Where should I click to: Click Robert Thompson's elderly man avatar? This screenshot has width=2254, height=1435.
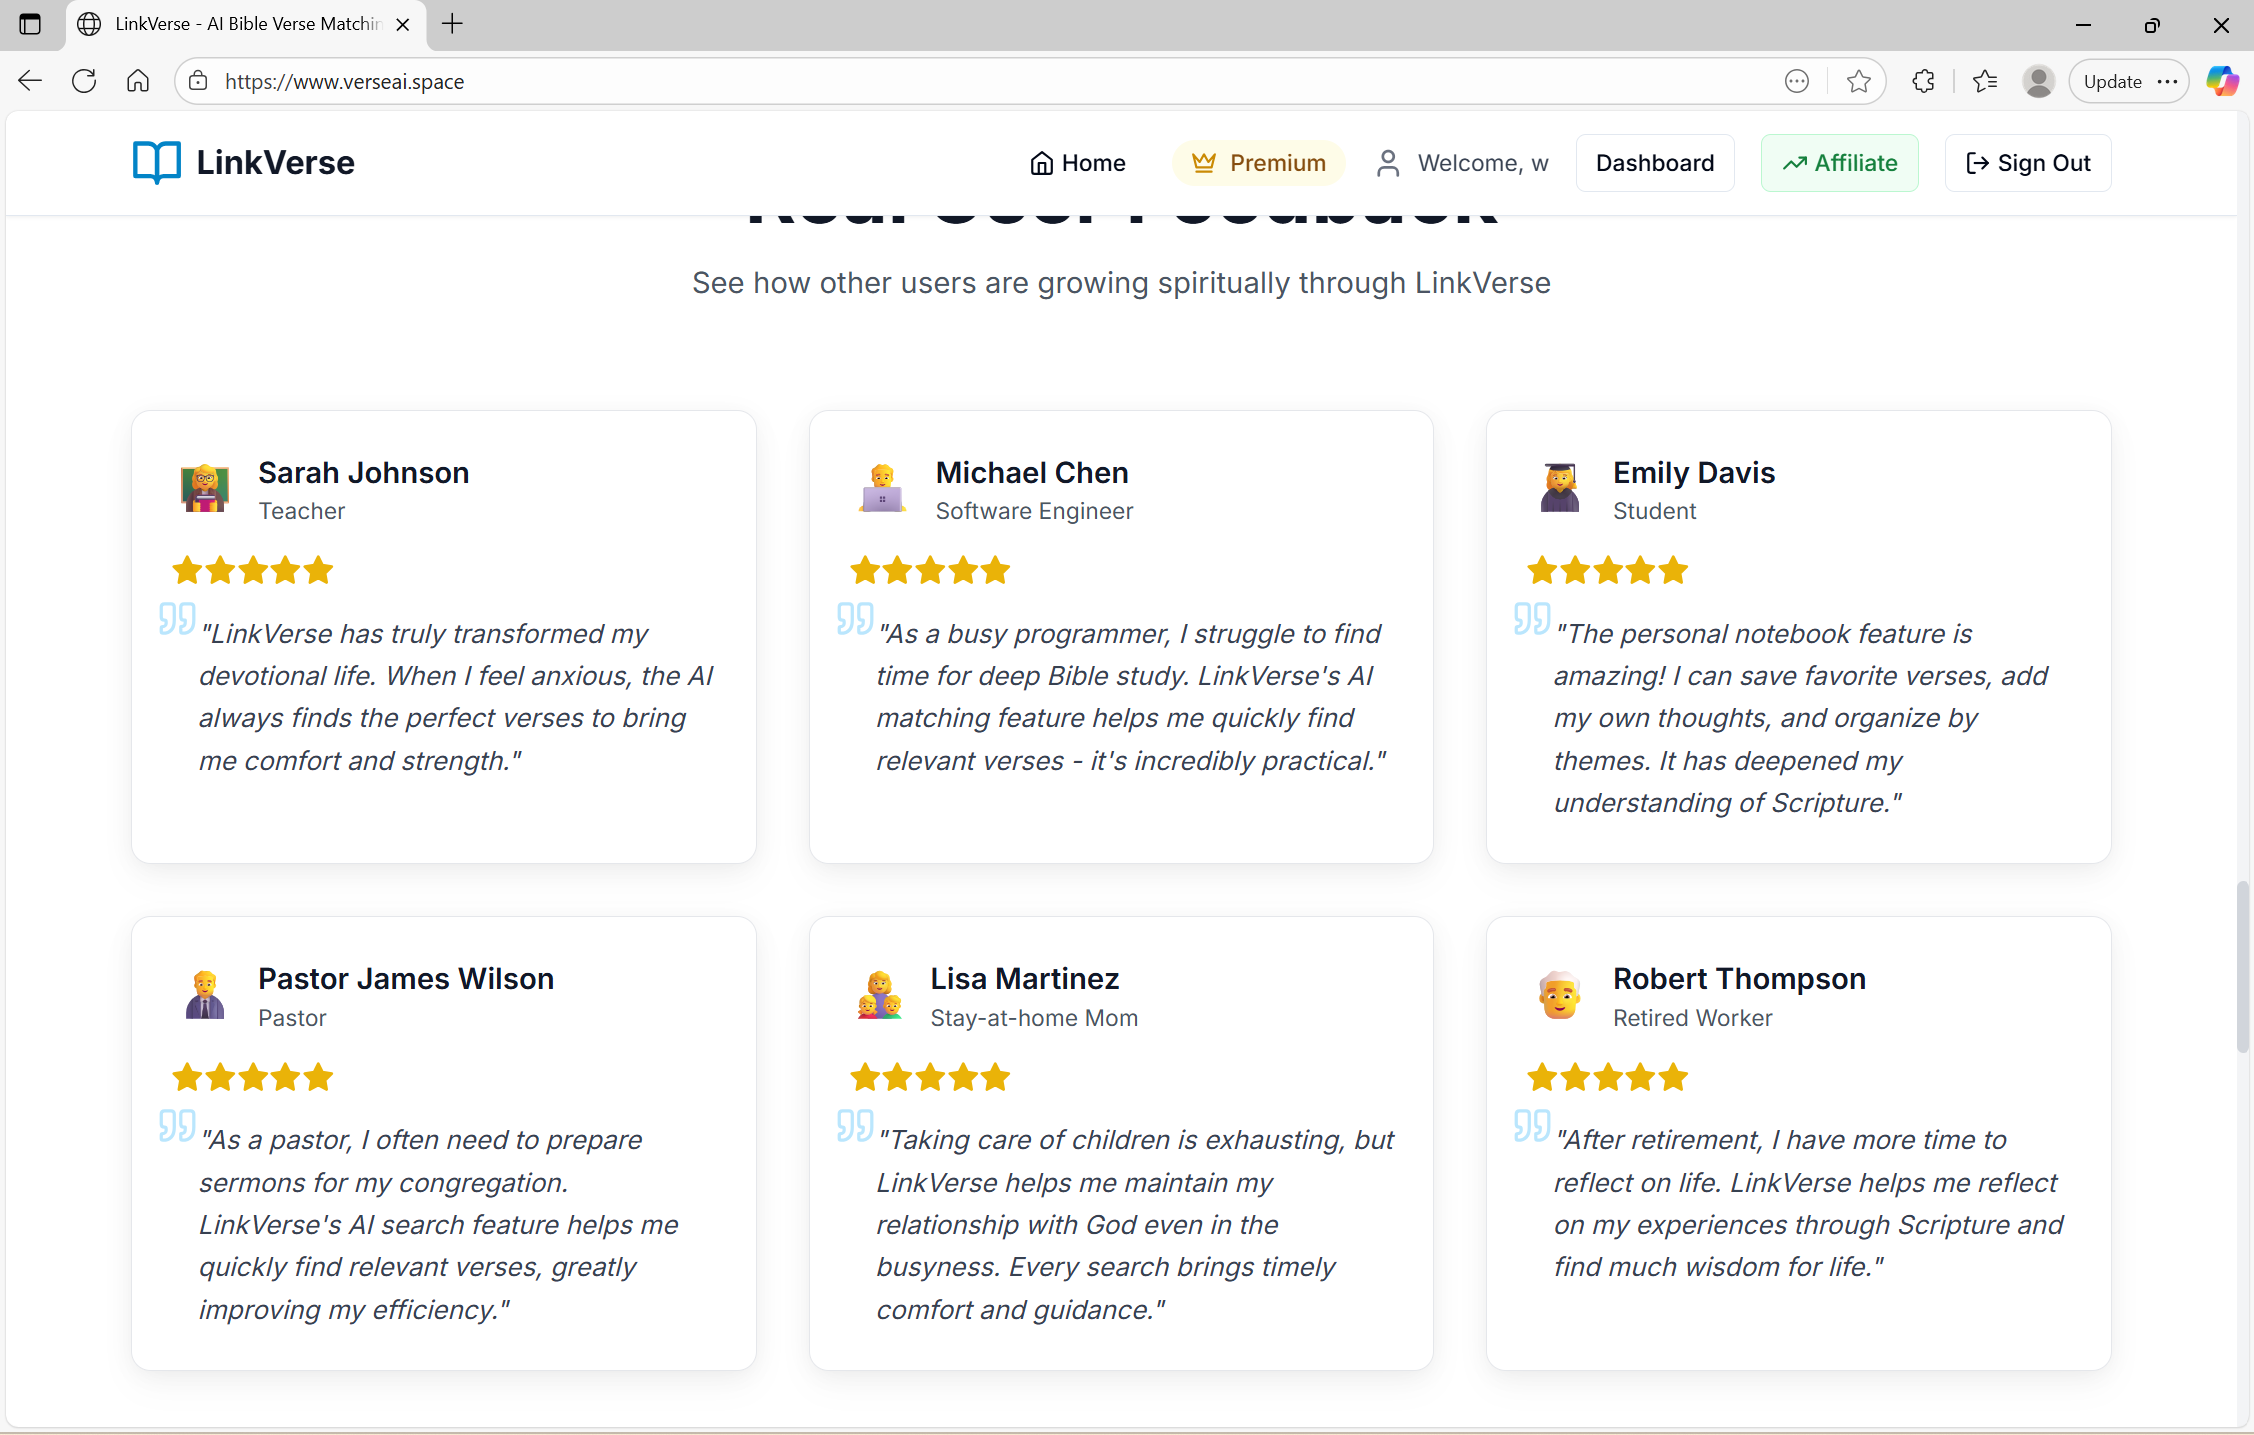[1559, 995]
